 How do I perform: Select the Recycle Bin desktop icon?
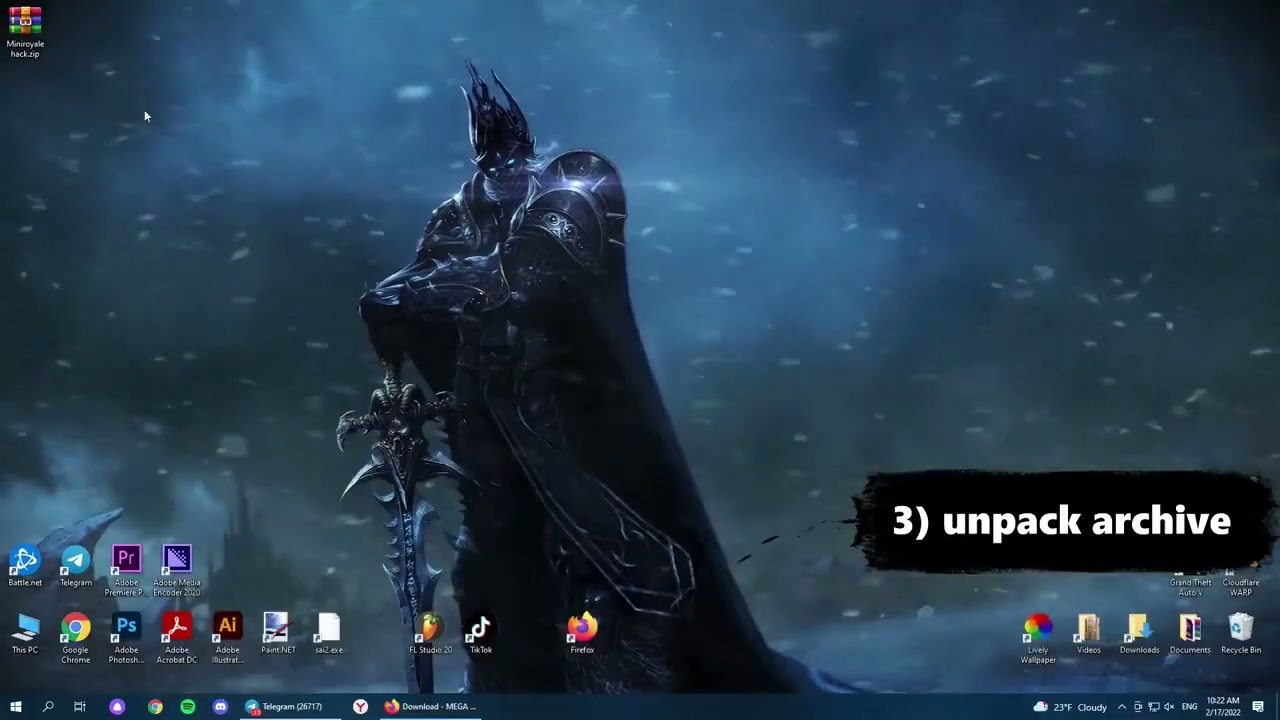1241,634
